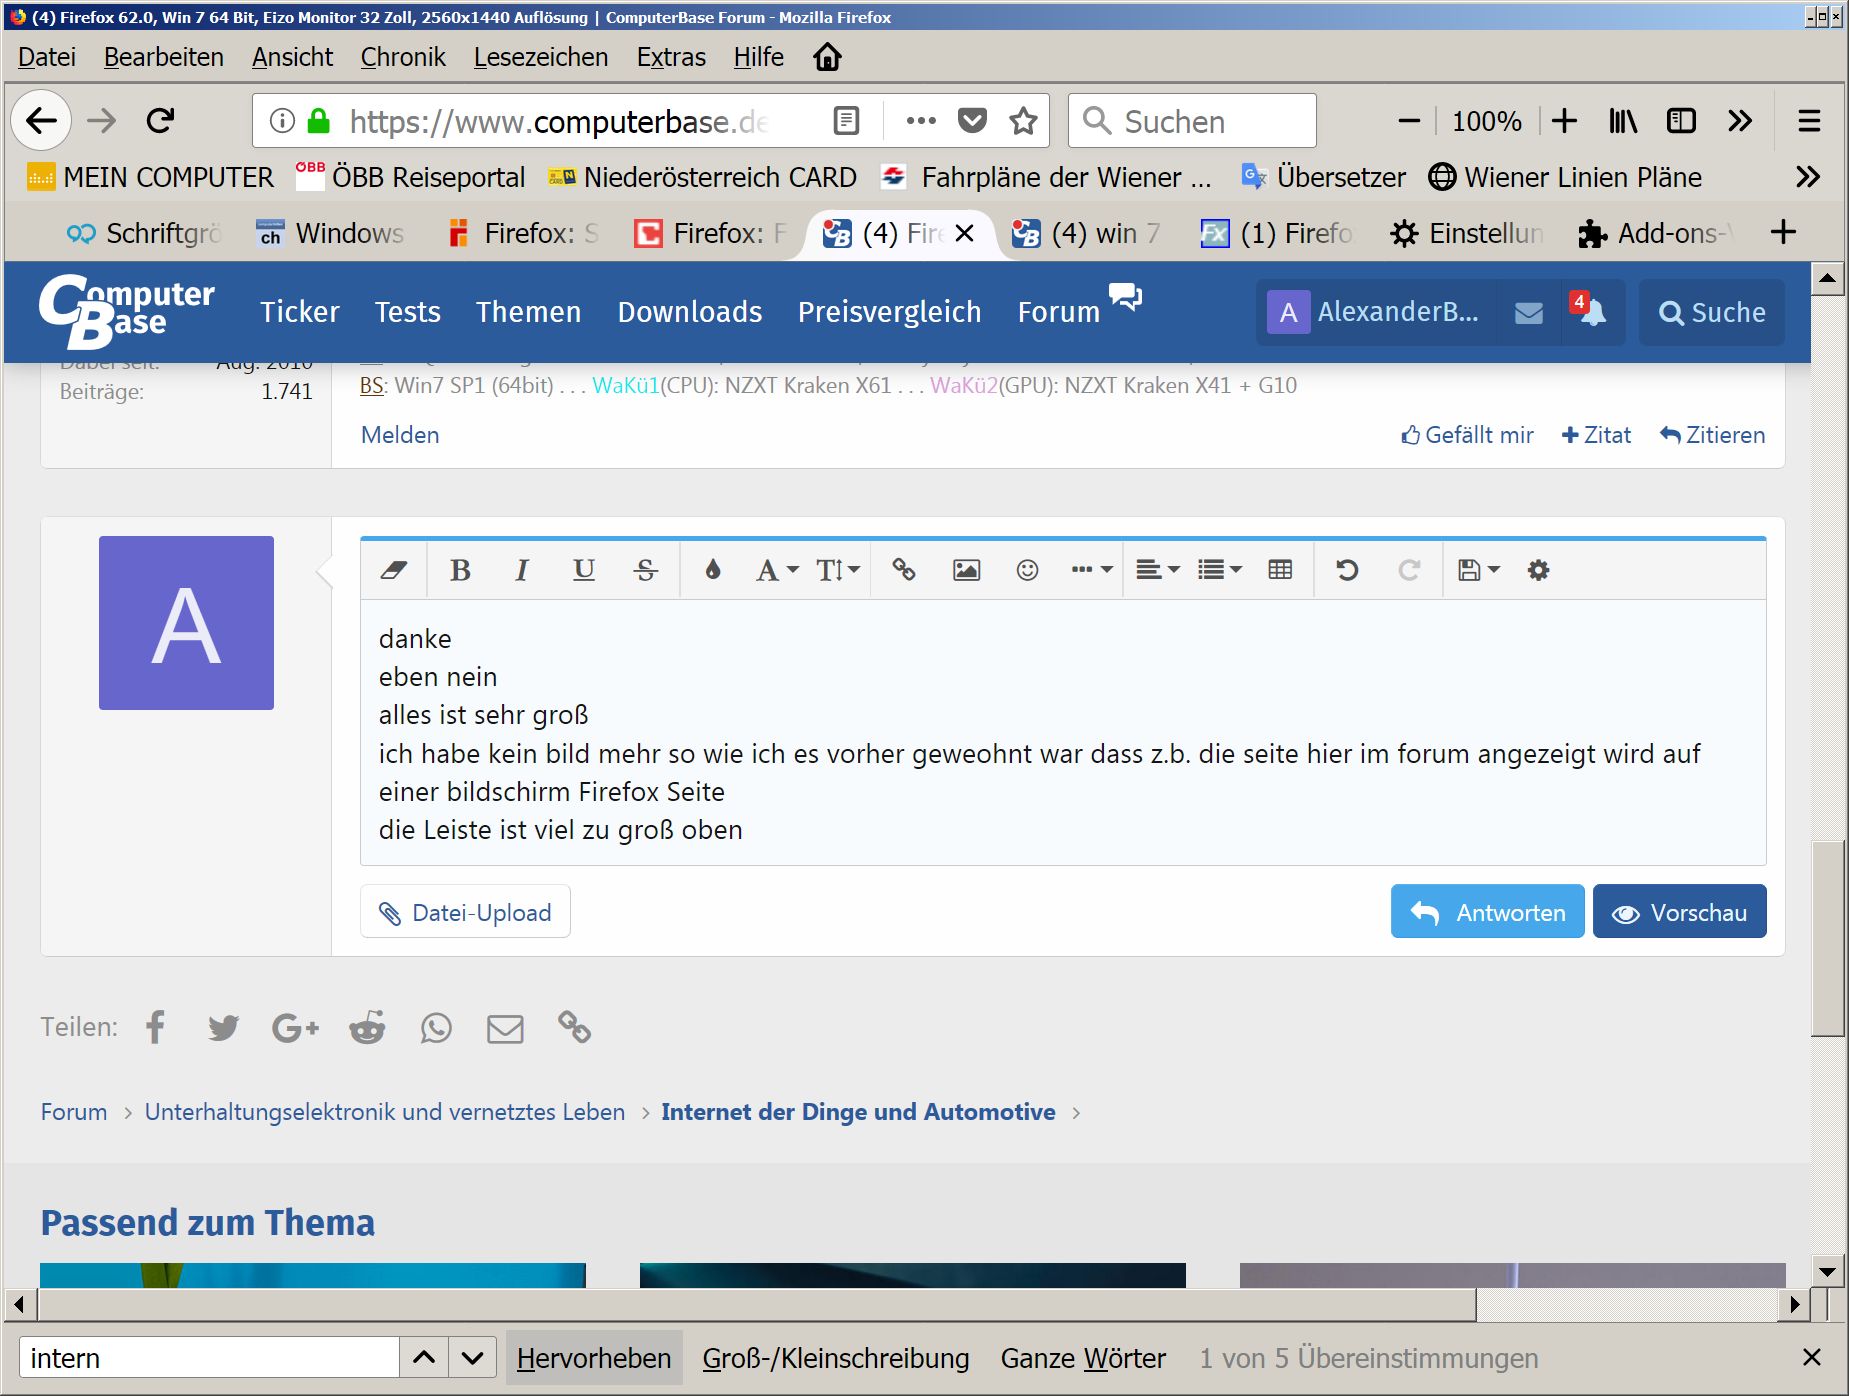Open the text alignment dropdown
This screenshot has width=1849, height=1396.
tap(1158, 570)
